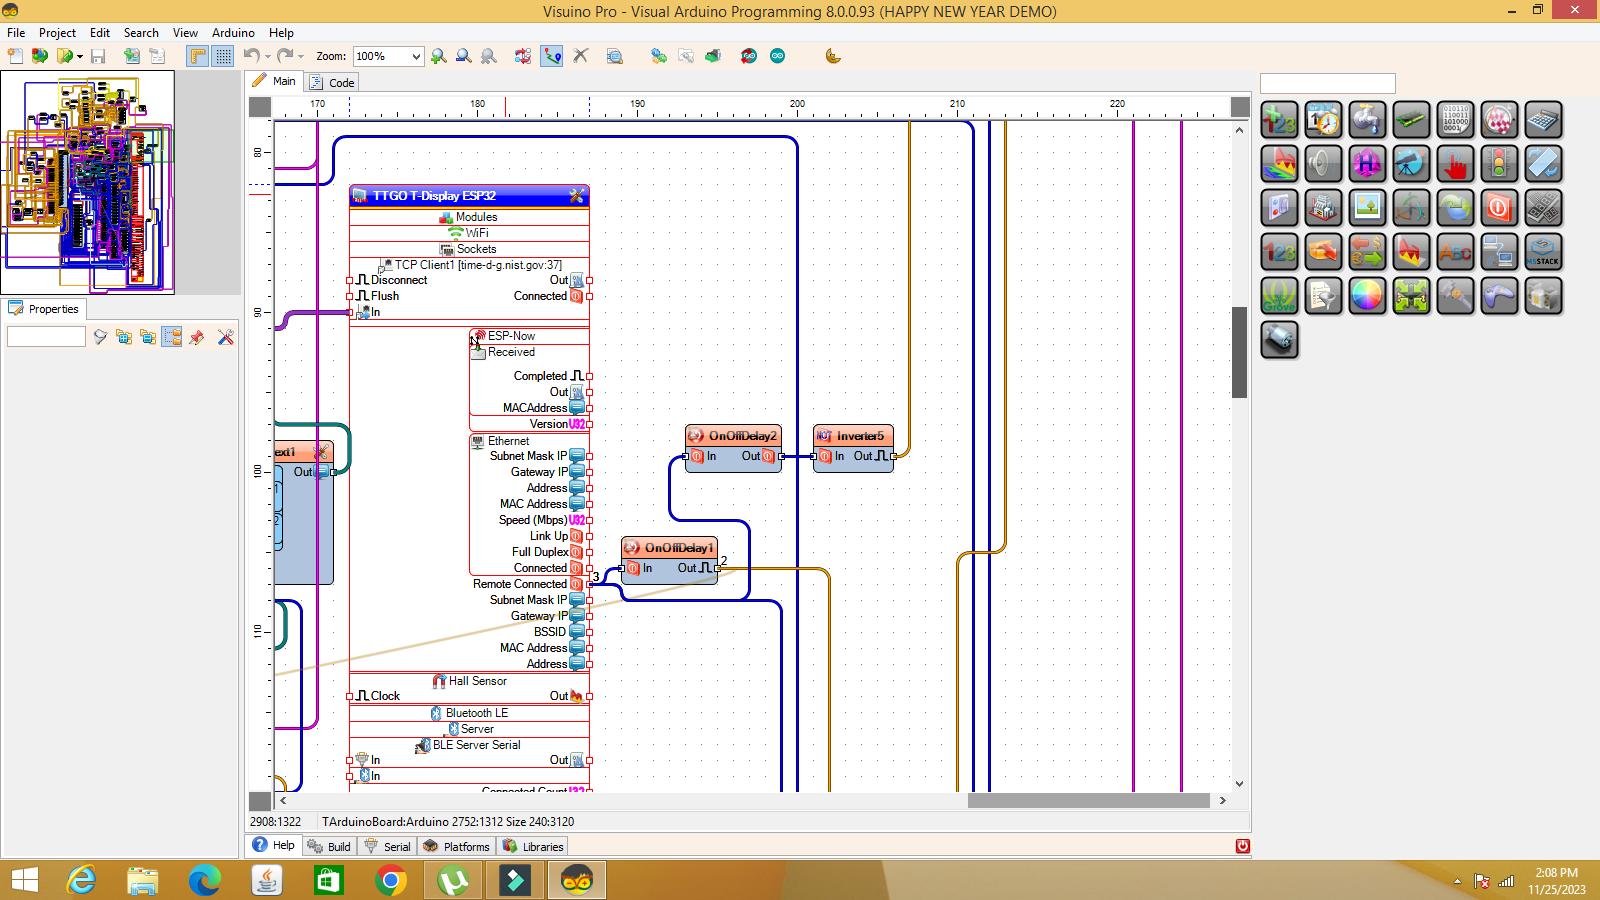Click the vertical canvas scrollbar thumb
Screen dimensions: 1600x900
coord(1240,352)
